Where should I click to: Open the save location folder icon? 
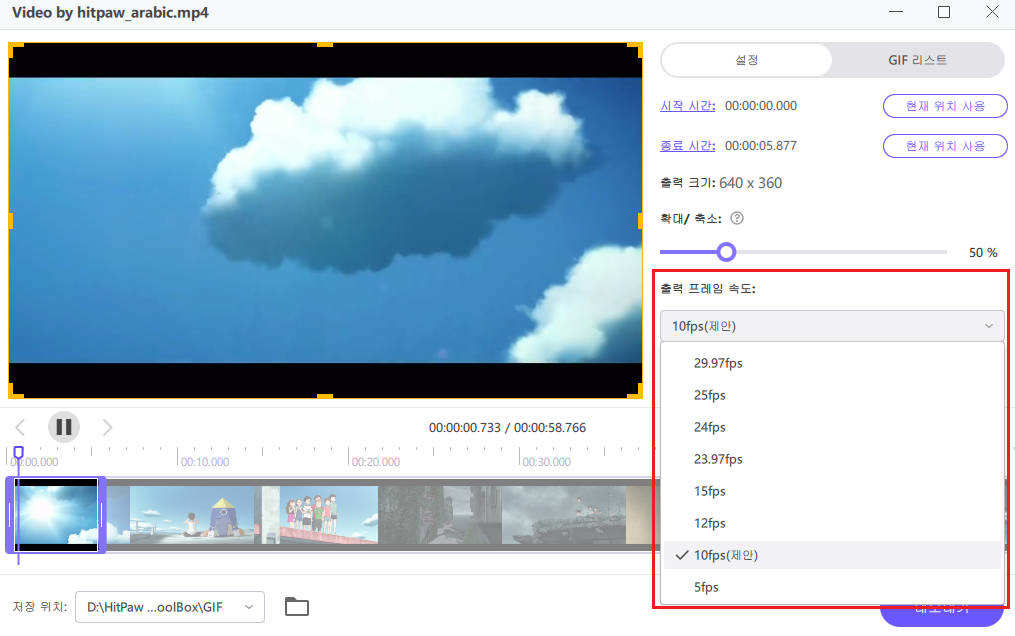(296, 606)
